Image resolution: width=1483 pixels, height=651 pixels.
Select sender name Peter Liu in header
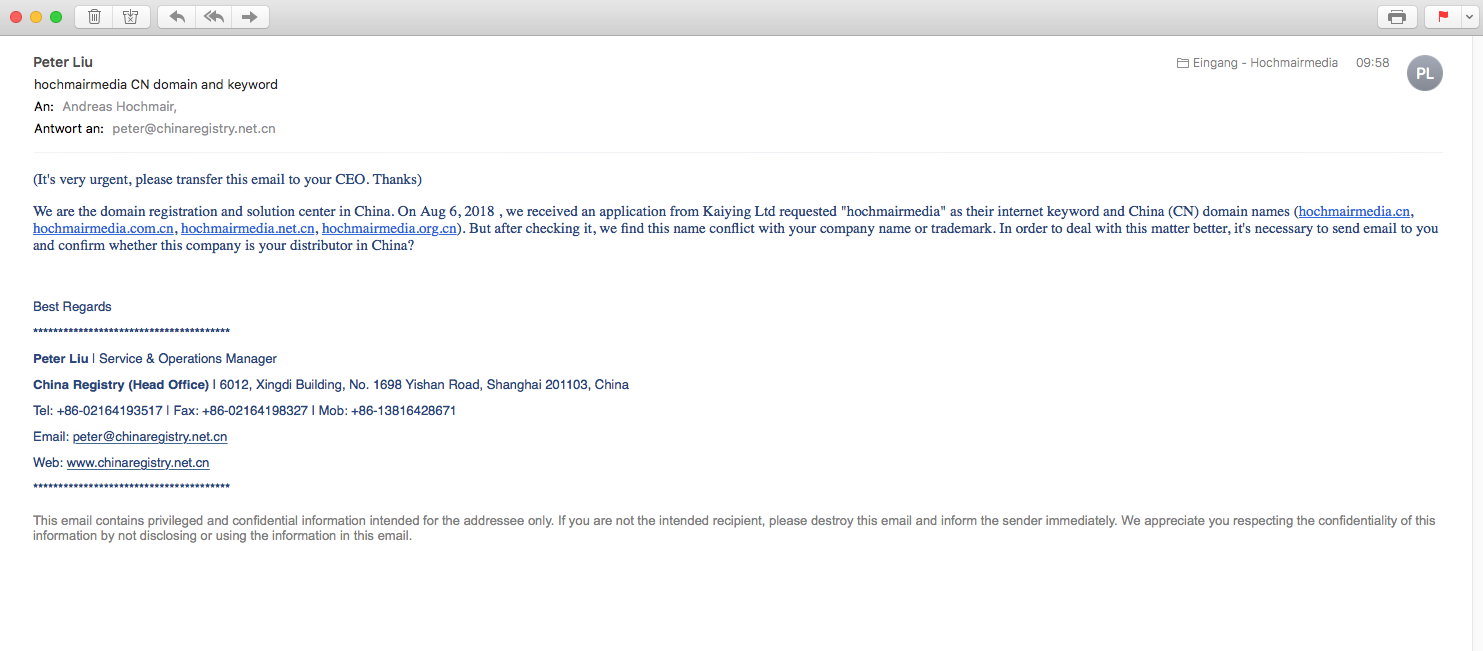tap(63, 62)
